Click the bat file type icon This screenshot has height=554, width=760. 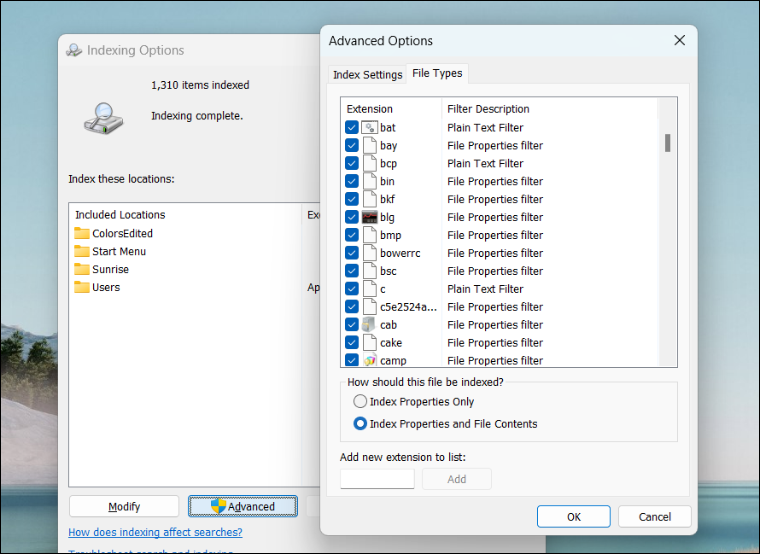point(369,128)
